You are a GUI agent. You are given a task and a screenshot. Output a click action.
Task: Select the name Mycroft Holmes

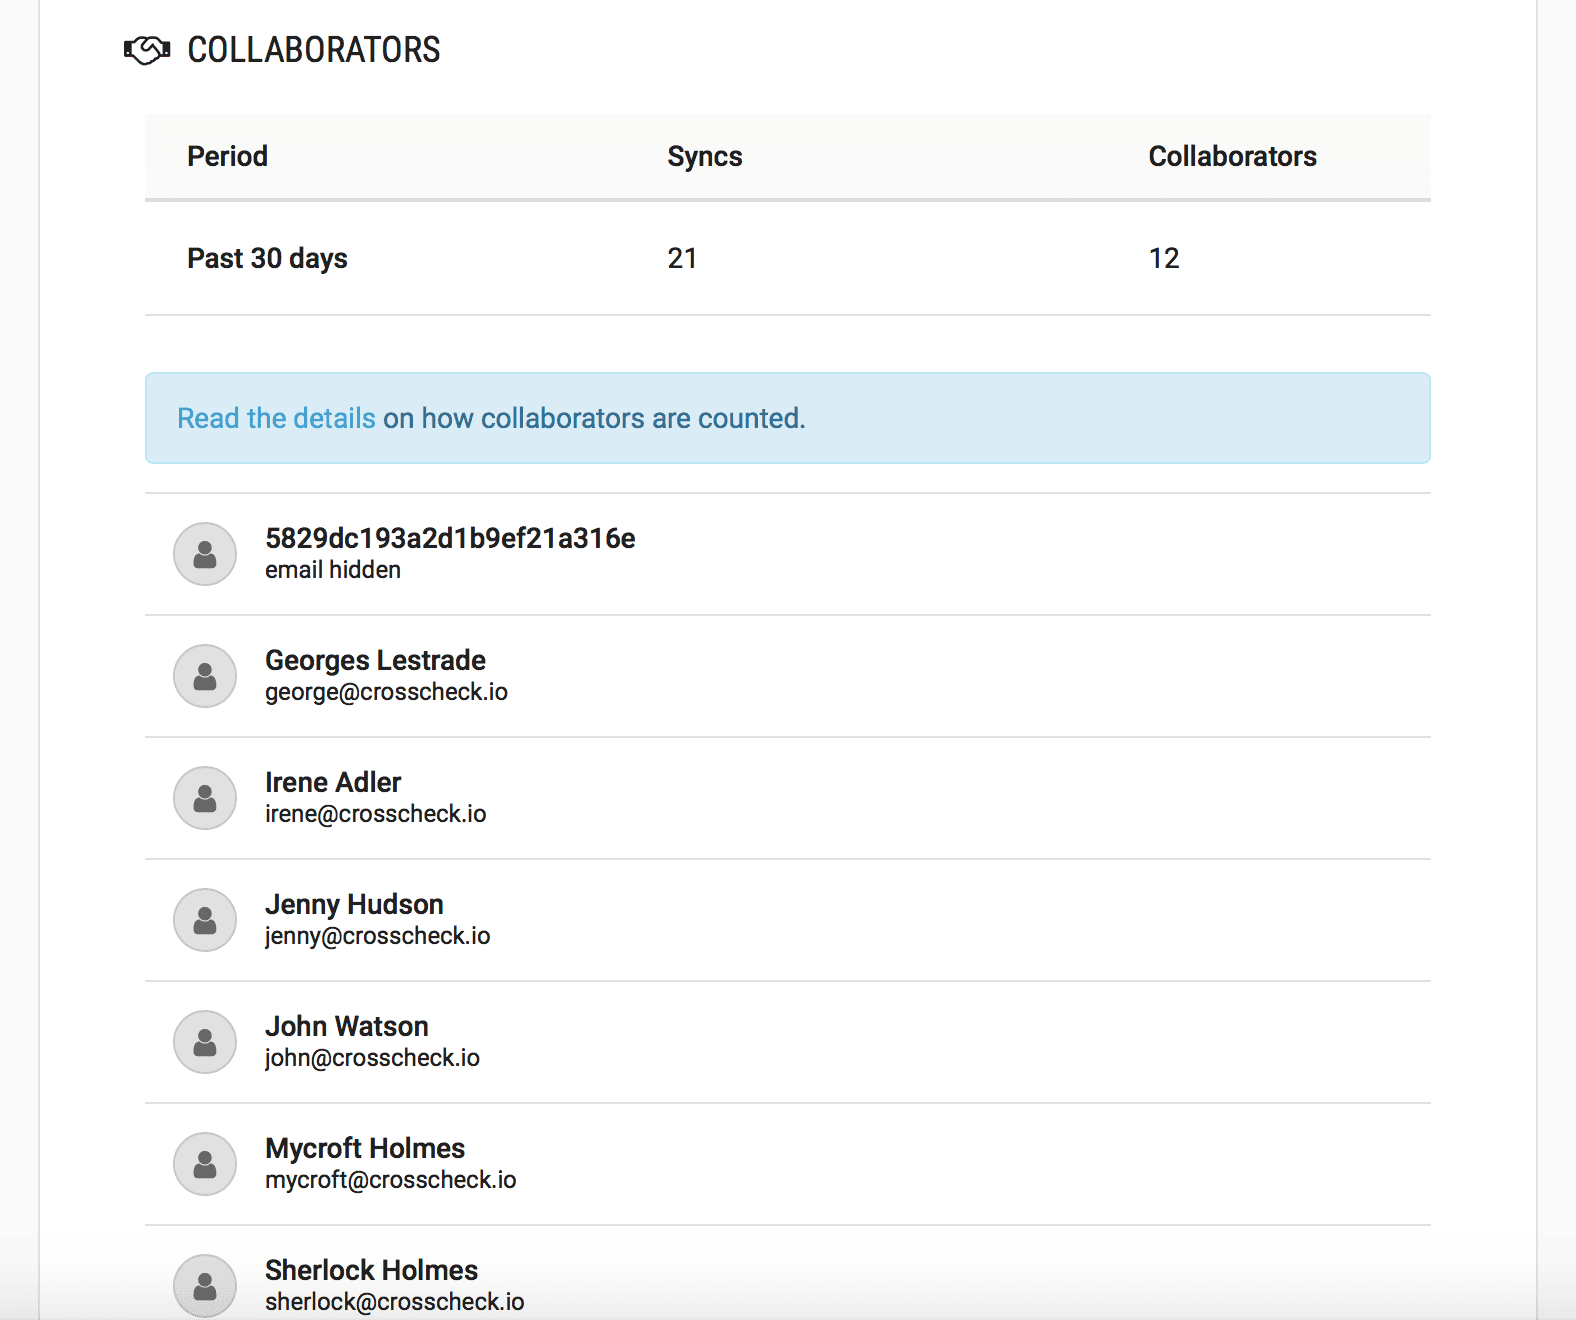point(365,1148)
